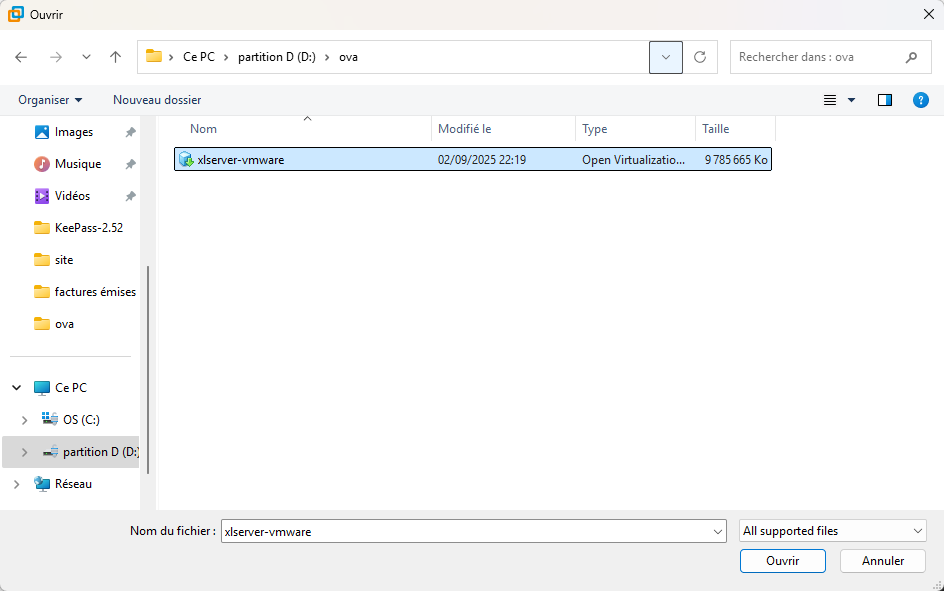Screen dimensions: 944x591
Task: Expand the OS (C:) drive node
Action: pyautogui.click(x=24, y=420)
